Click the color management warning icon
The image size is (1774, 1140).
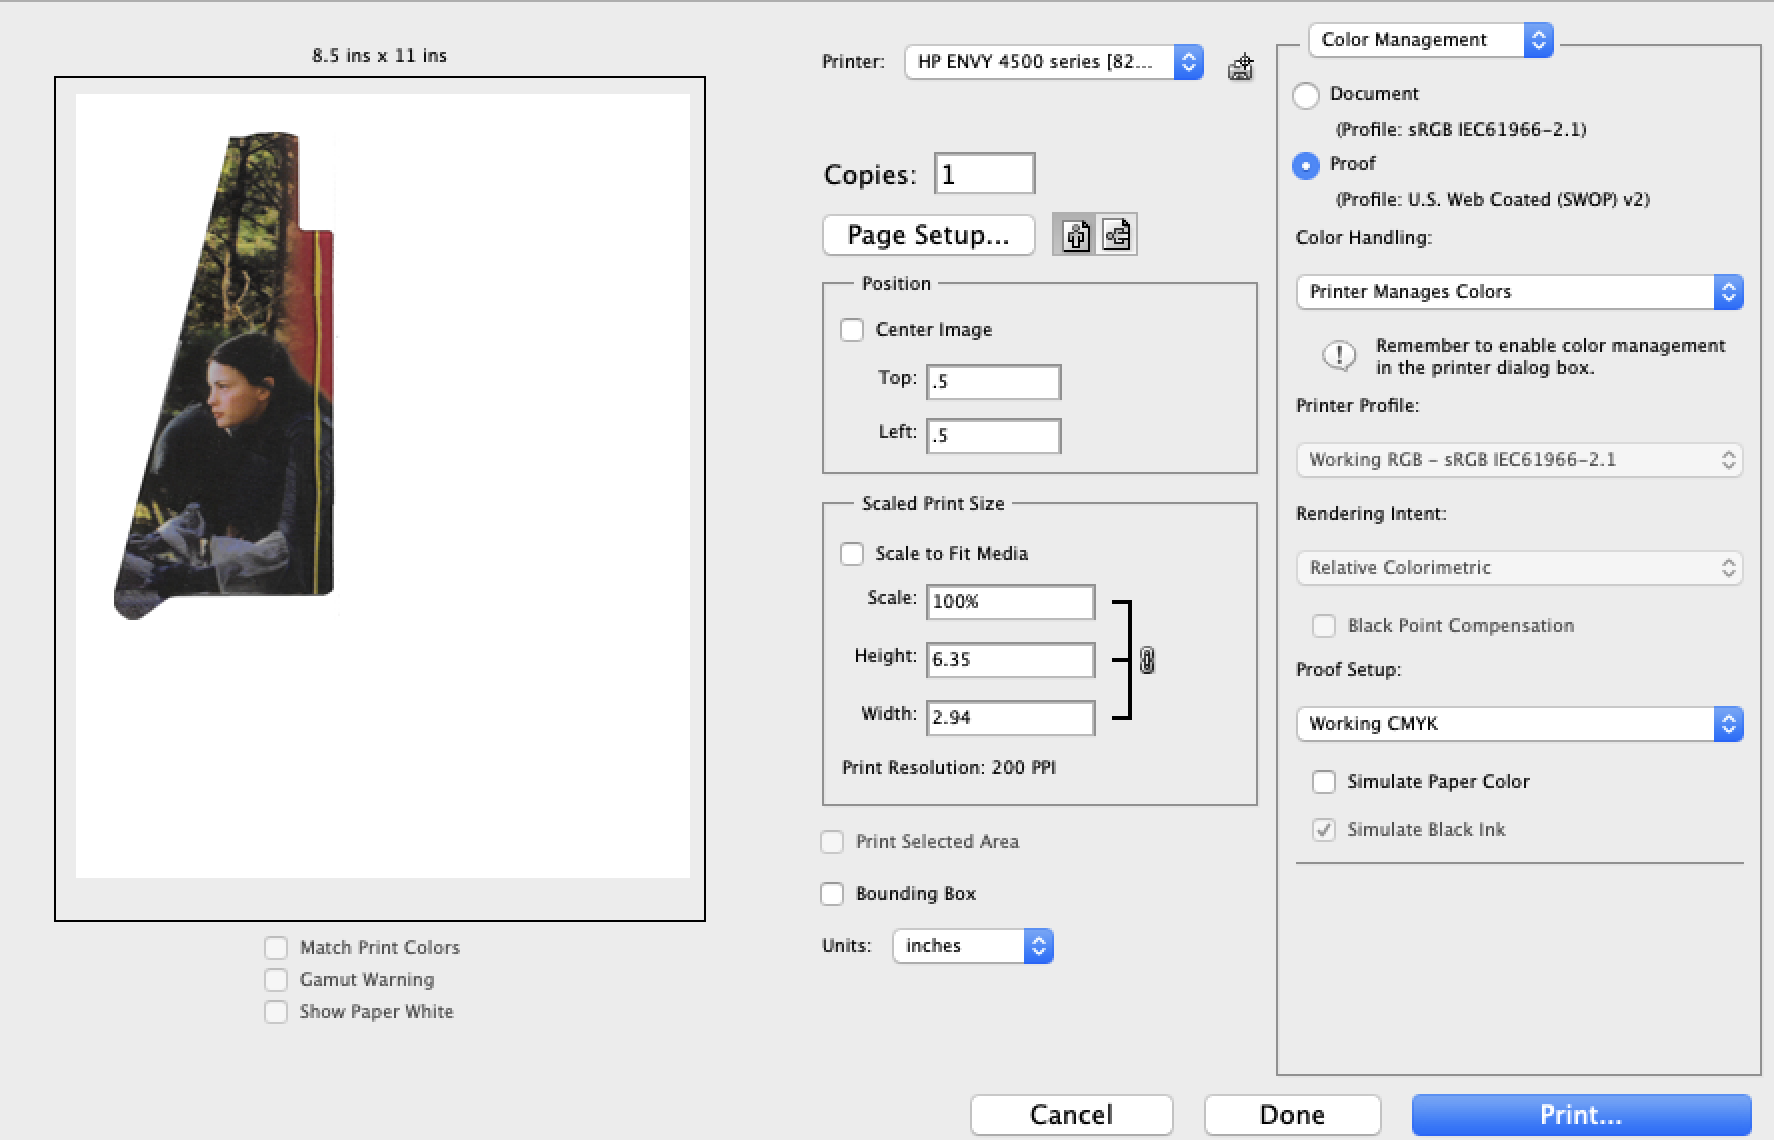[x=1338, y=356]
